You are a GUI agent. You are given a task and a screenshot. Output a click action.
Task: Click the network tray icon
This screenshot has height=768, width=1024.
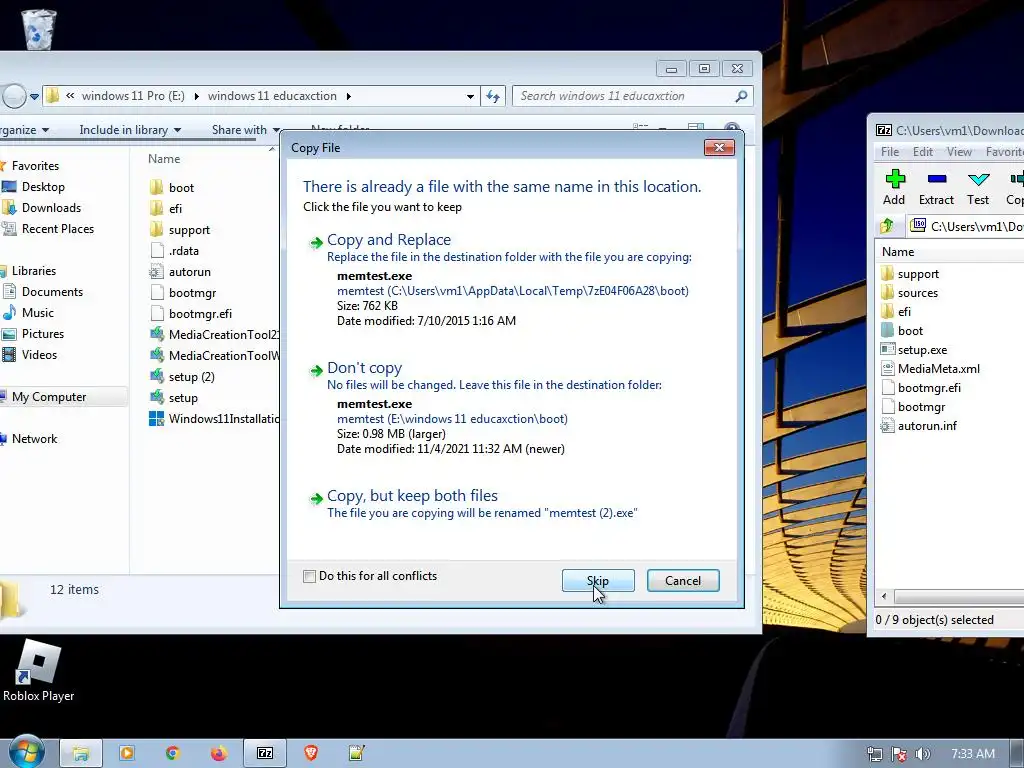click(x=875, y=754)
